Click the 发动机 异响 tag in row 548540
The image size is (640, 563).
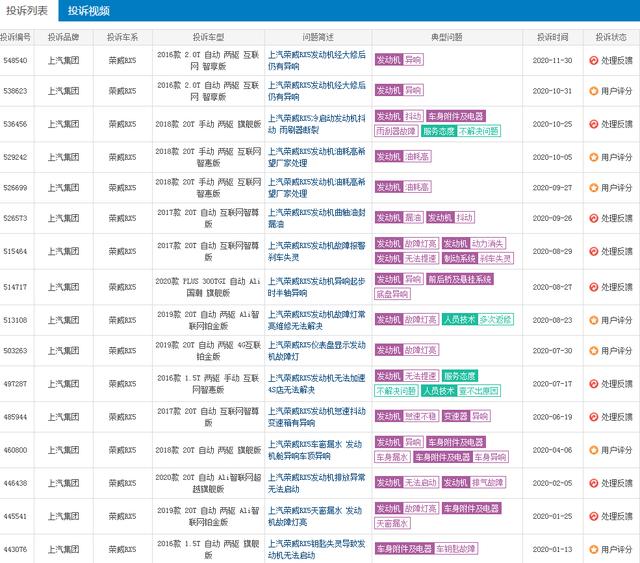point(399,60)
